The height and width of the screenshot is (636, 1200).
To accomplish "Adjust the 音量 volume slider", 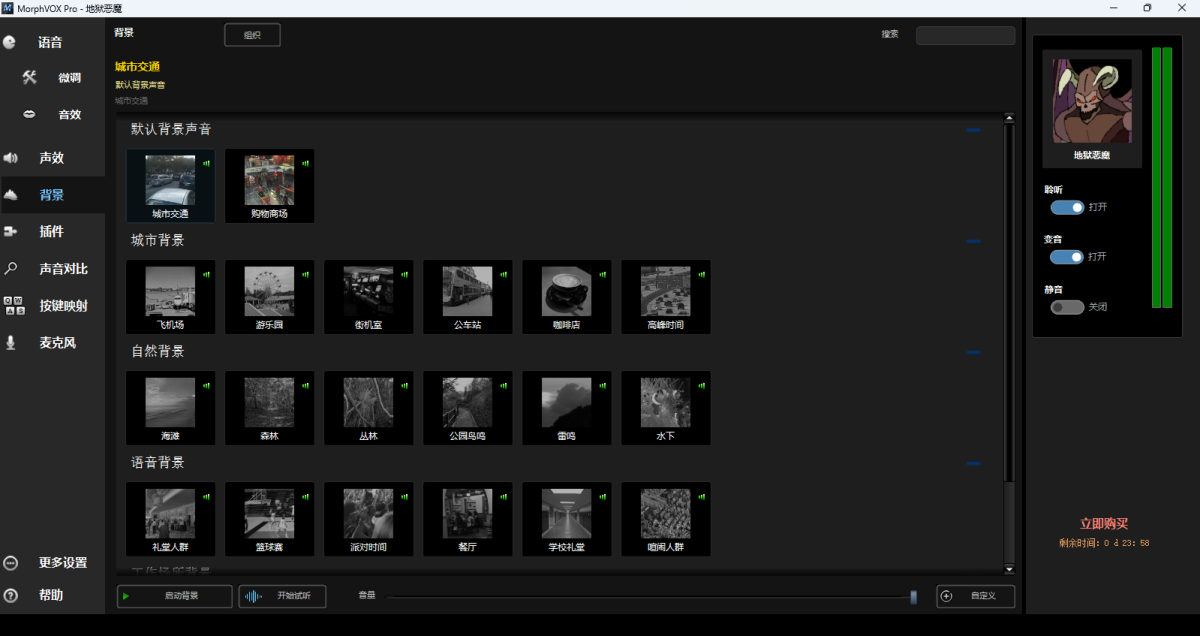I will (912, 596).
